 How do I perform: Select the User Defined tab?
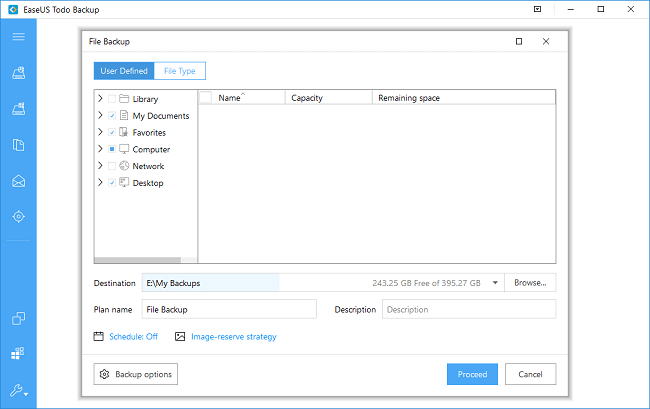point(124,71)
